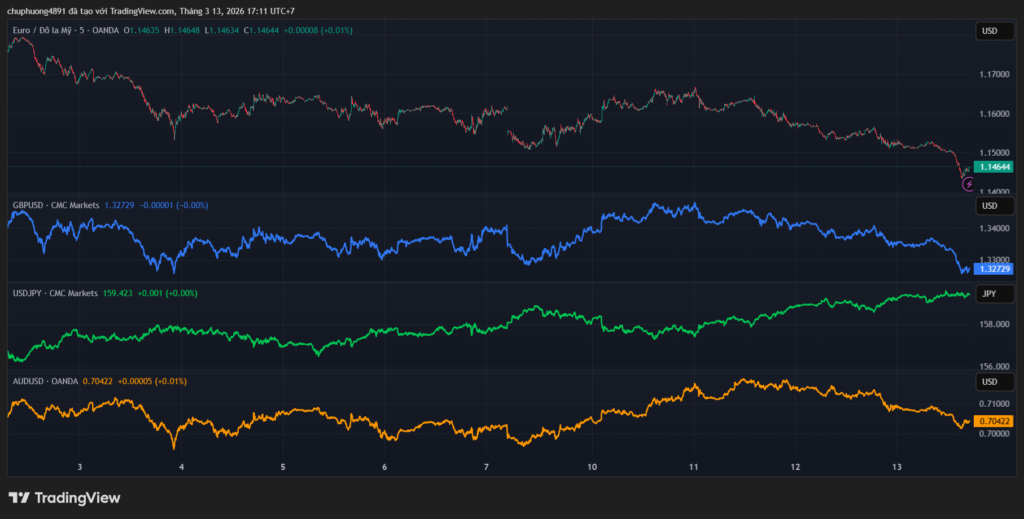Click the purple lightning bolt icon

point(968,184)
